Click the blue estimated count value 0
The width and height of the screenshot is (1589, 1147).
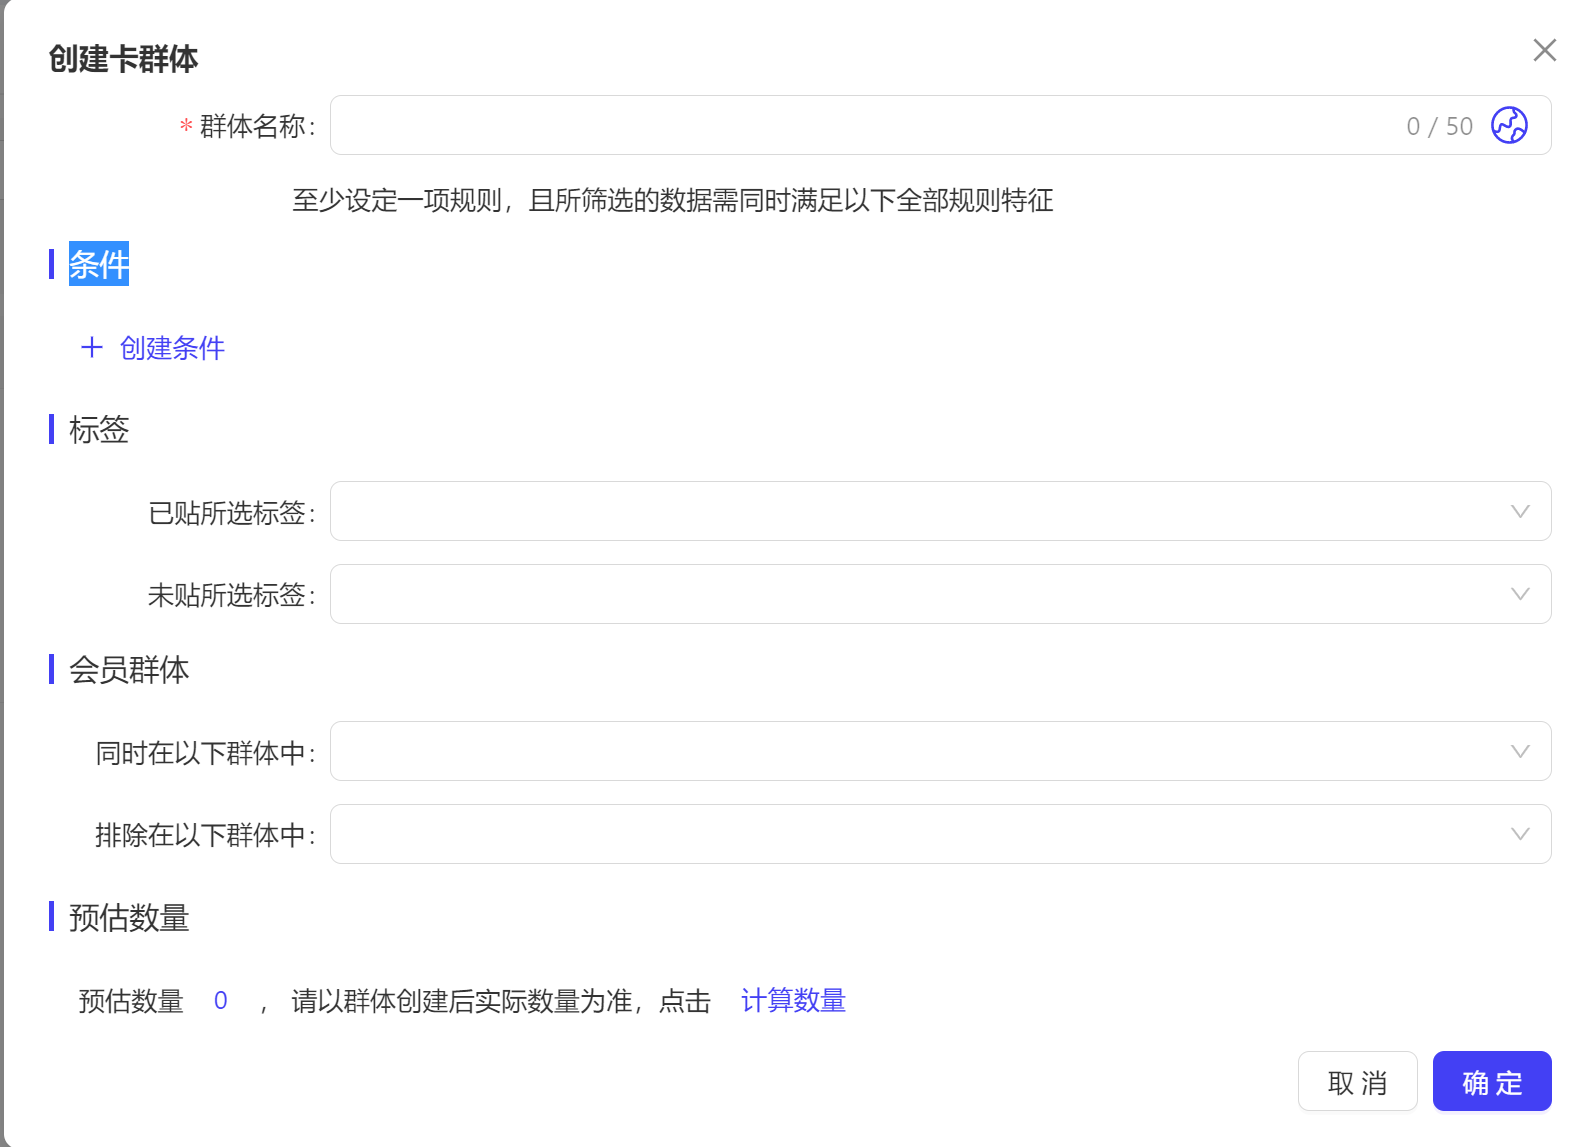221,1000
